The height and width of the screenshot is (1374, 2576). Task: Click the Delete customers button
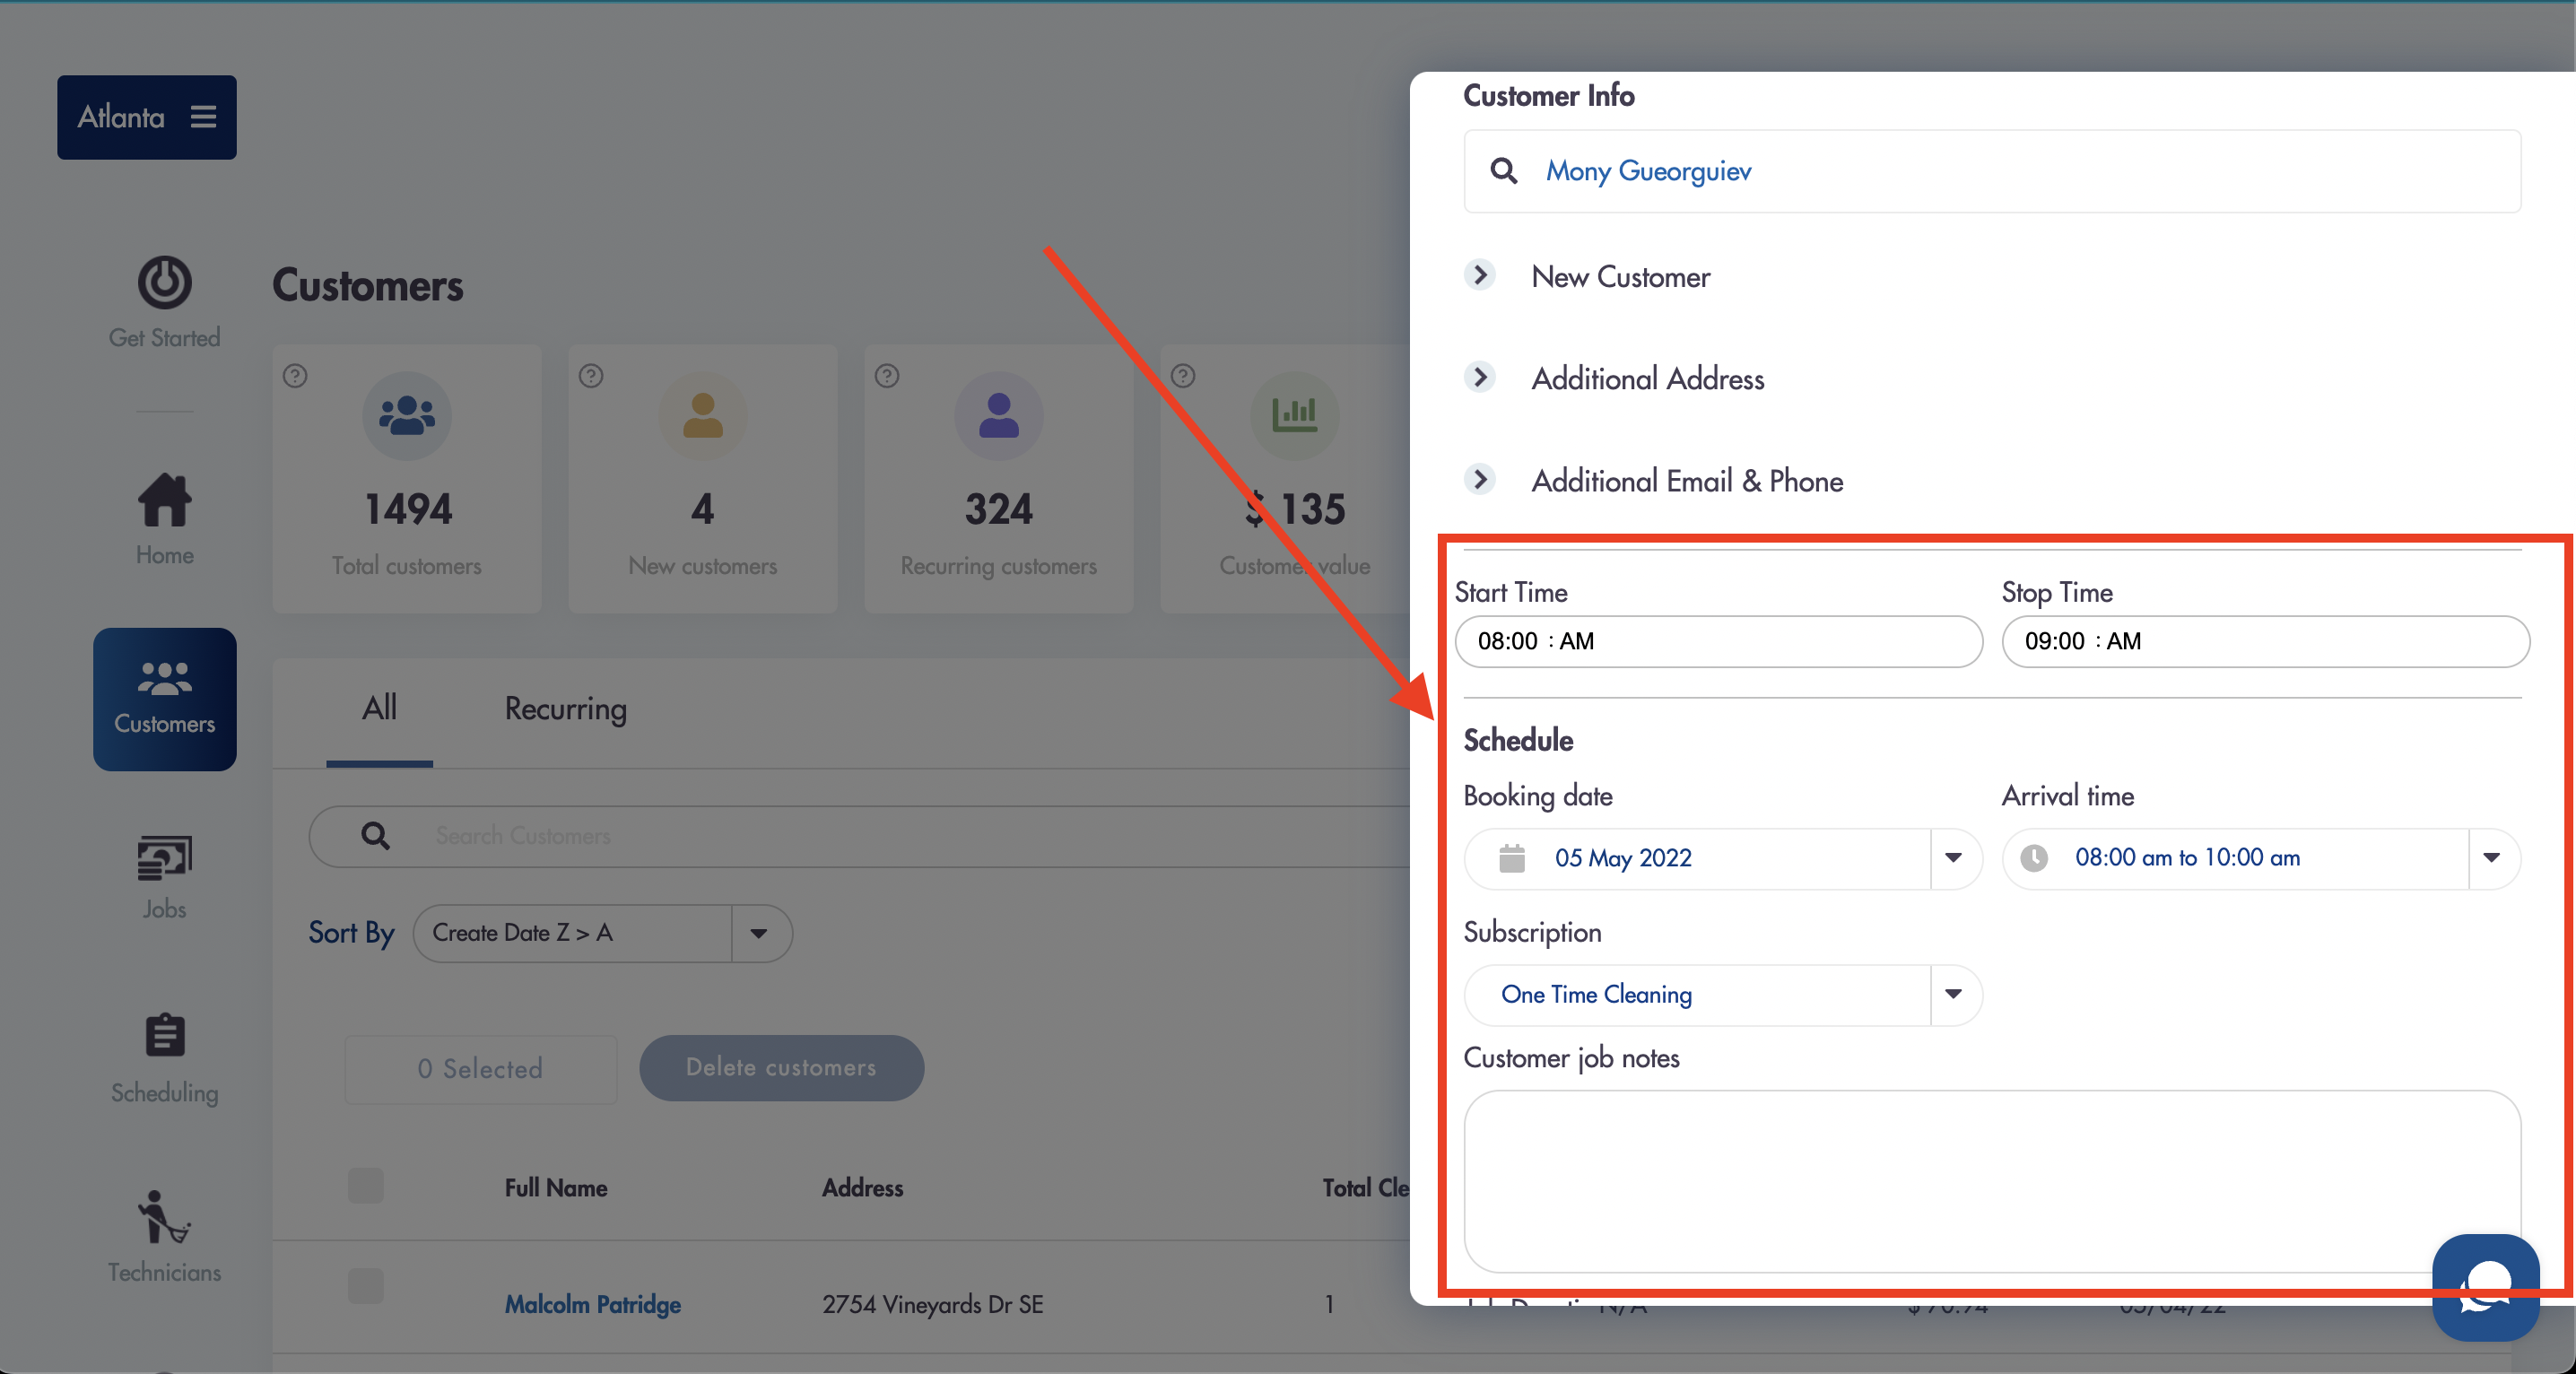pos(781,1068)
